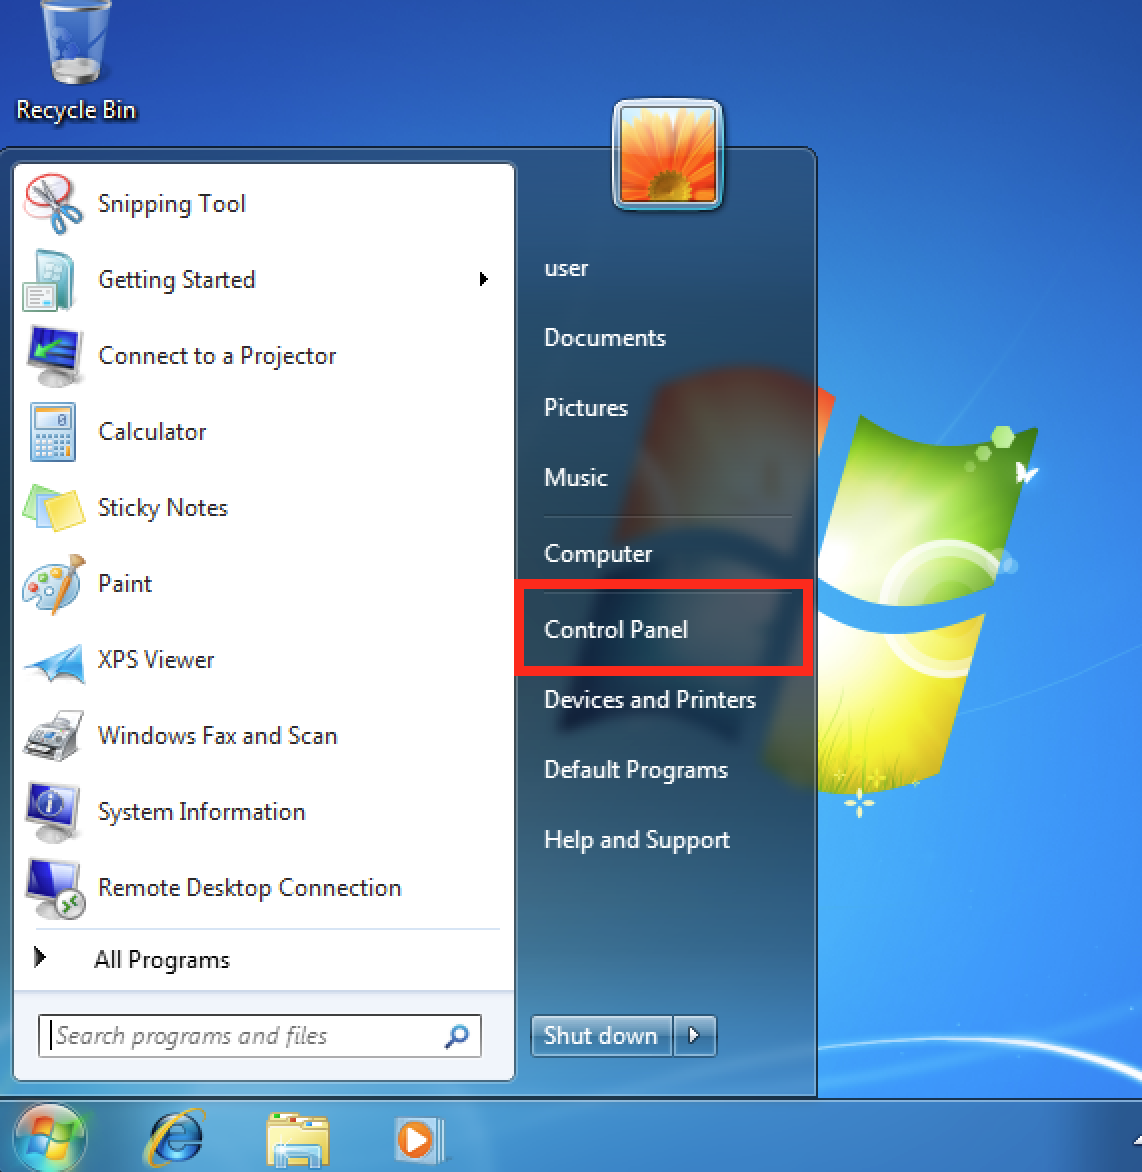1142x1172 pixels.
Task: Select the Connect to a Projector label
Action: (x=217, y=357)
